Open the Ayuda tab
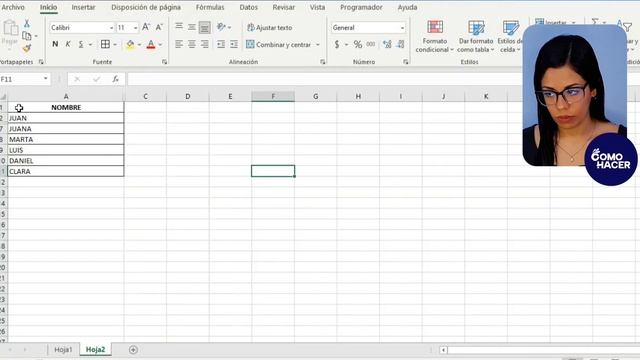 407,7
